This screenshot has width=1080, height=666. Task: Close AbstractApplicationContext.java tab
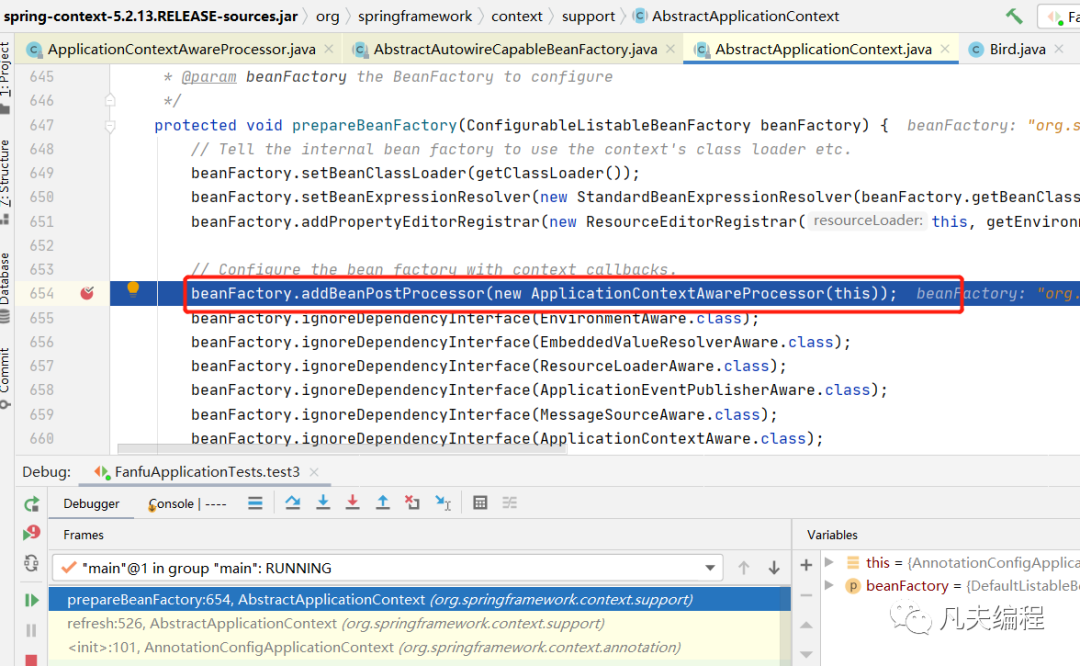(945, 49)
